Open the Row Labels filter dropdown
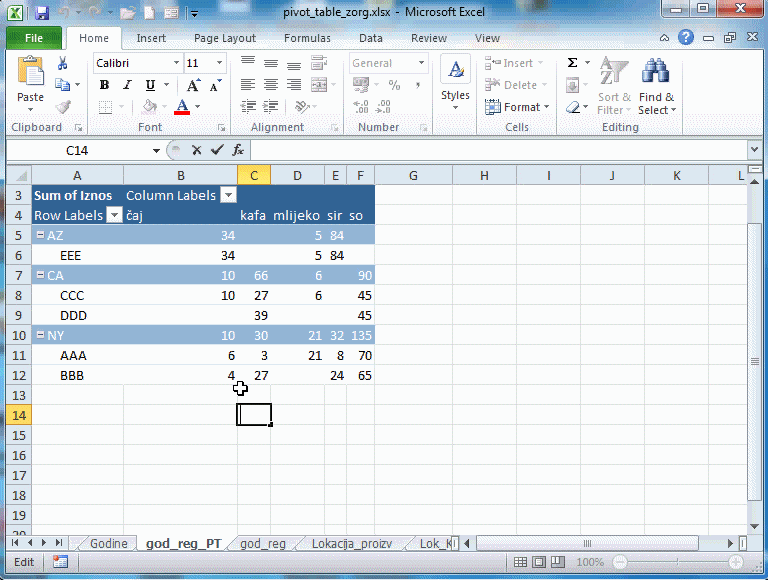768x580 pixels. click(114, 215)
